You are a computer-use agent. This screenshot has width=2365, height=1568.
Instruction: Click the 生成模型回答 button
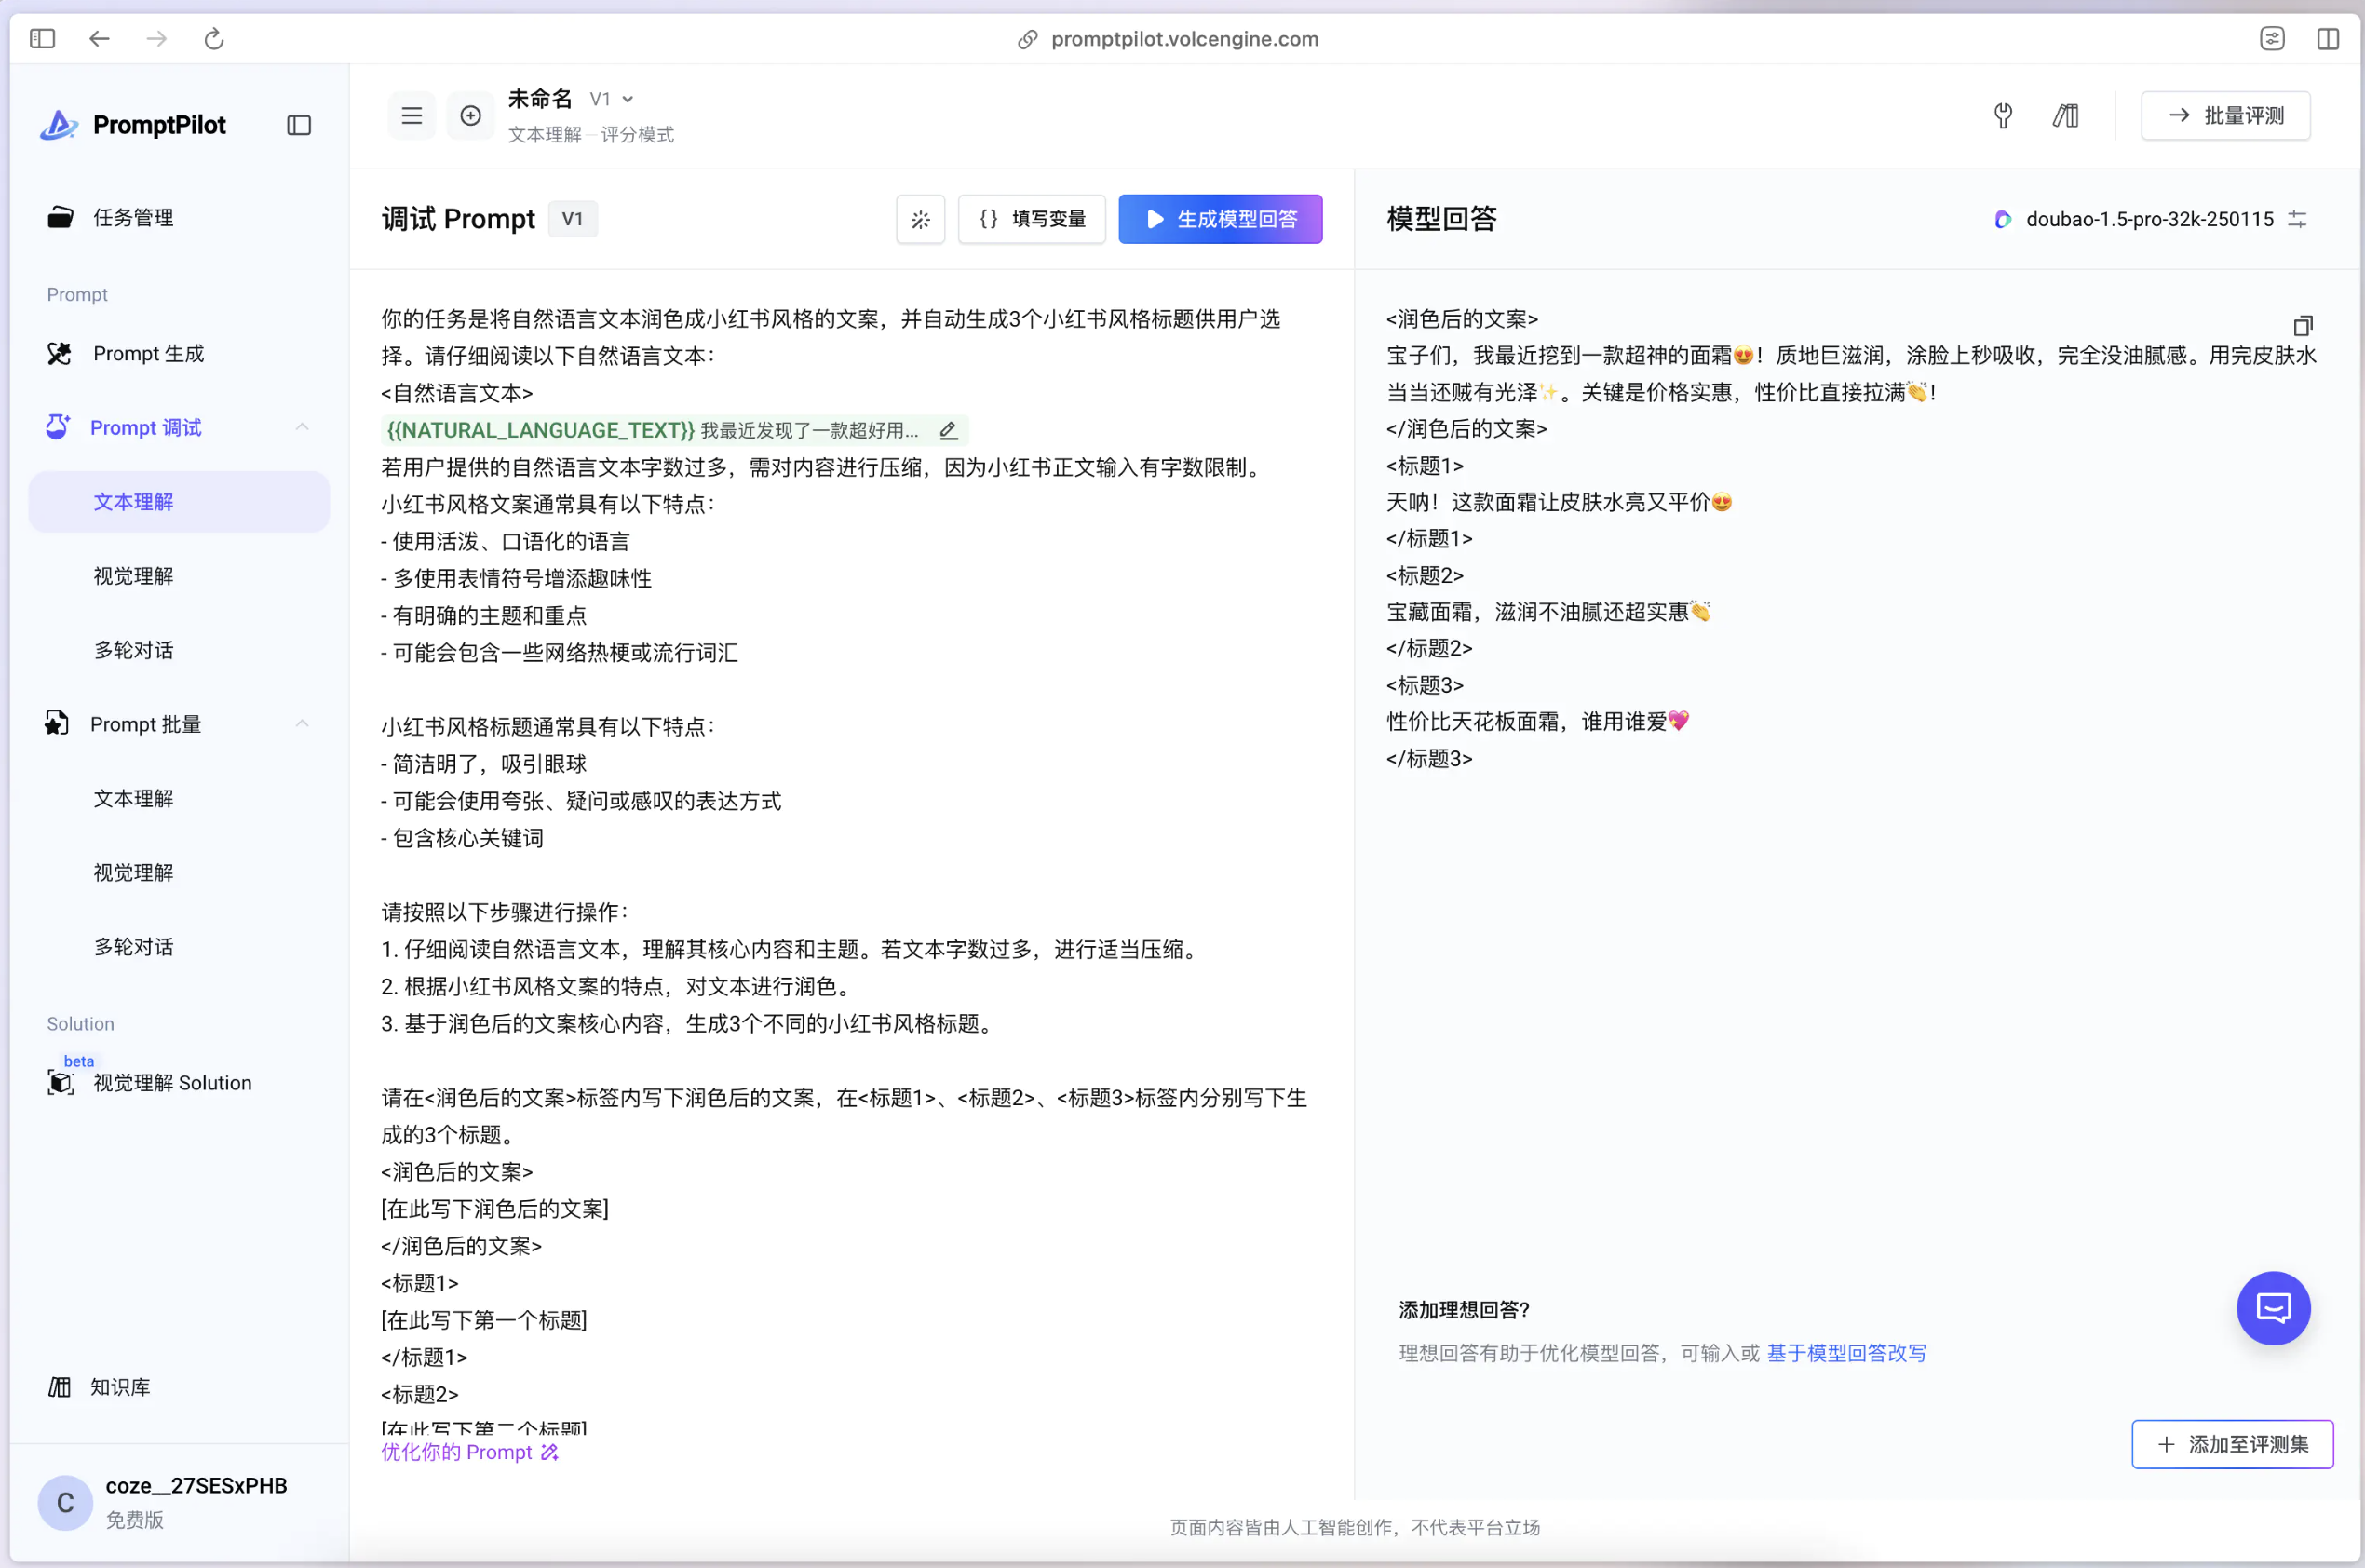1219,219
